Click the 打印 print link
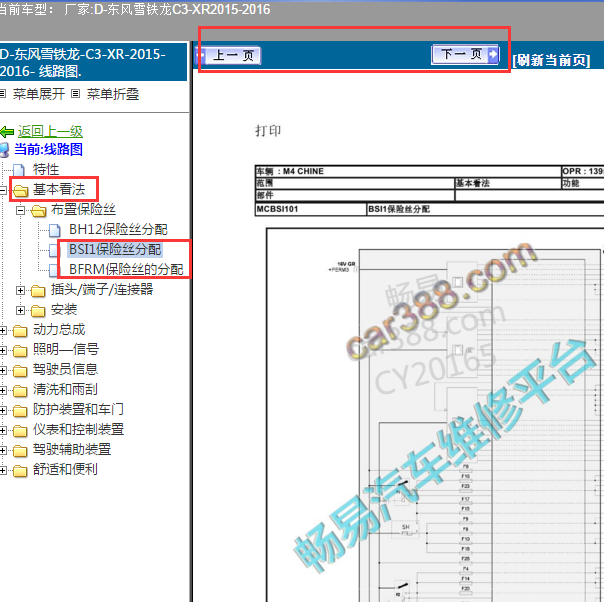The width and height of the screenshot is (604, 602). pyautogui.click(x=268, y=131)
